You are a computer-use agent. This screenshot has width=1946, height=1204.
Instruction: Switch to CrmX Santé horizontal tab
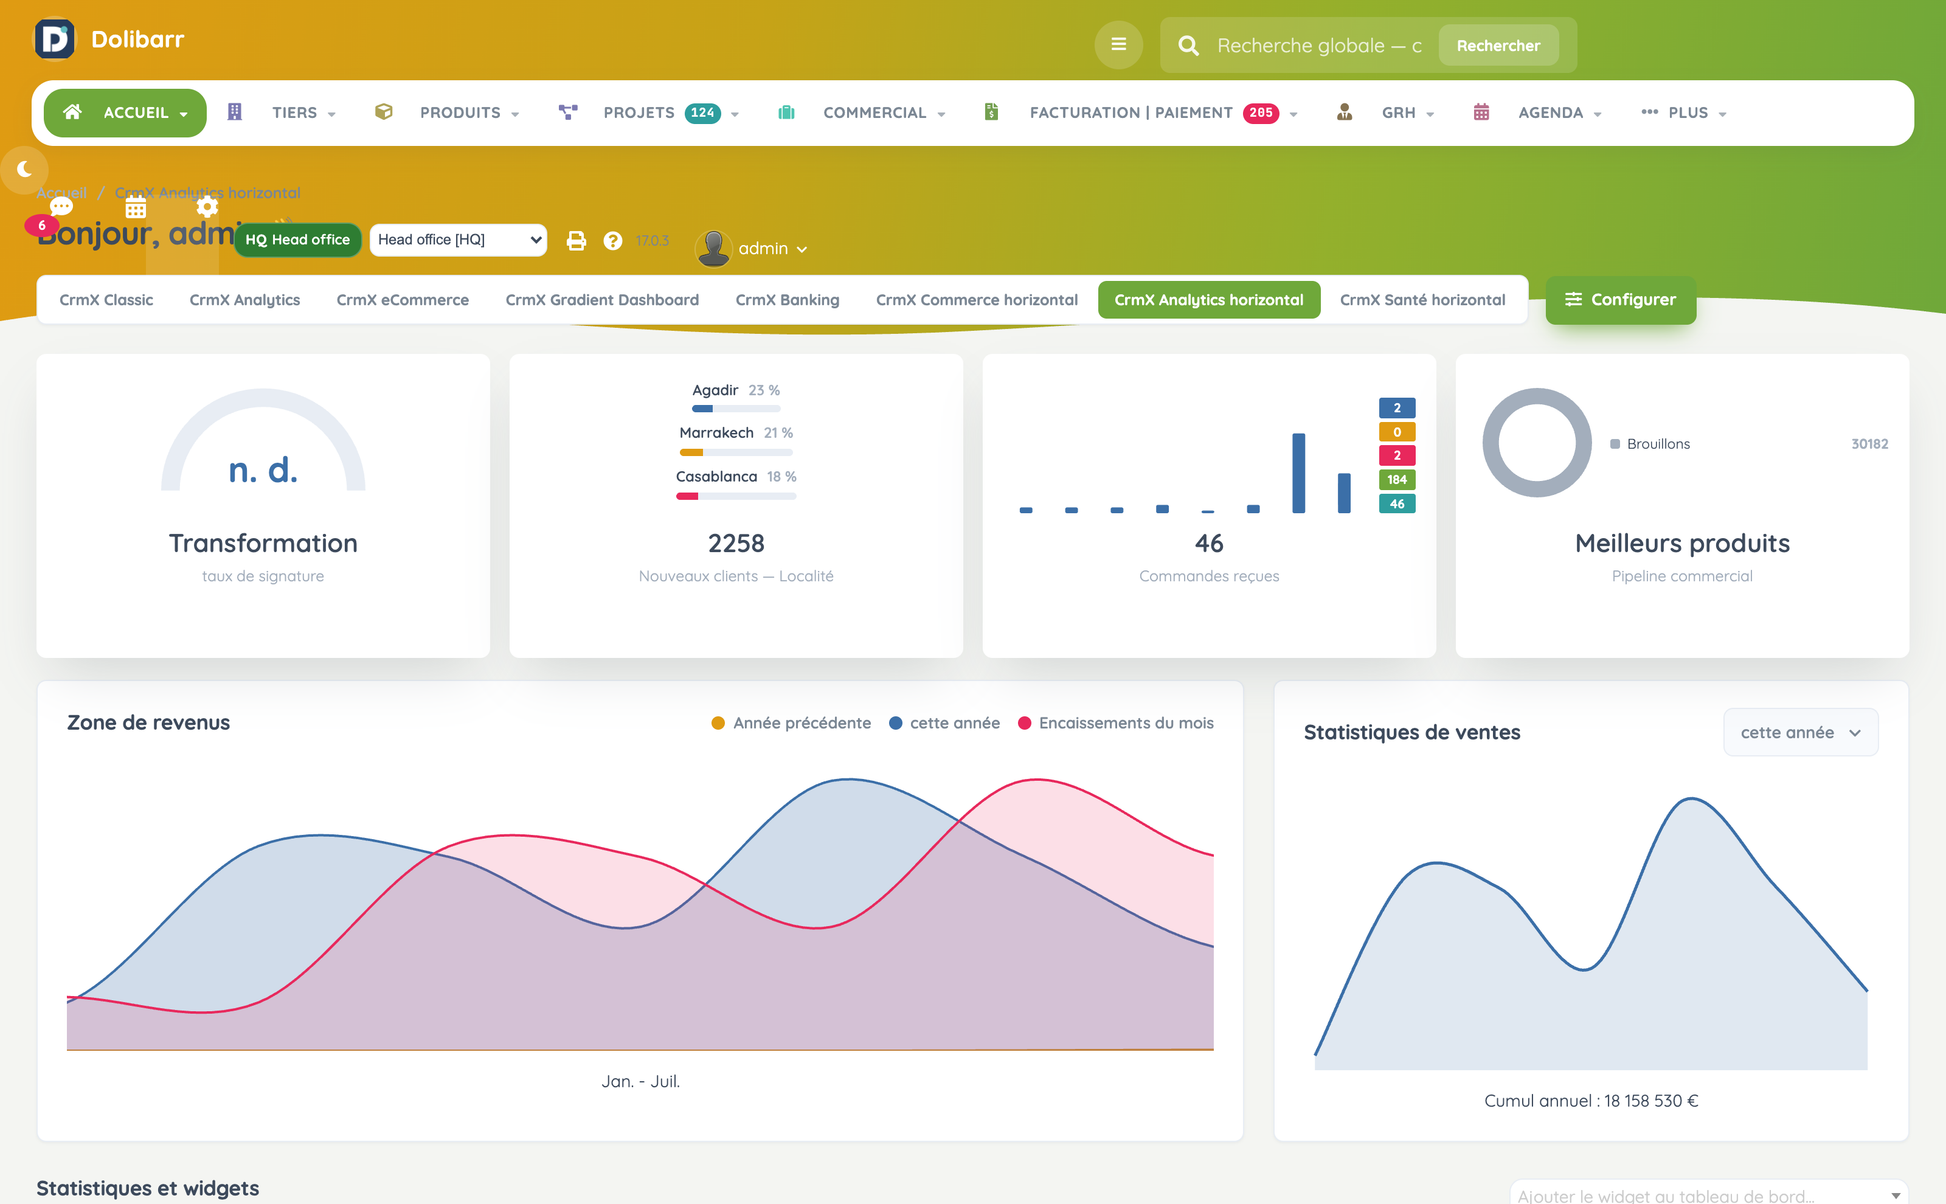(x=1422, y=300)
